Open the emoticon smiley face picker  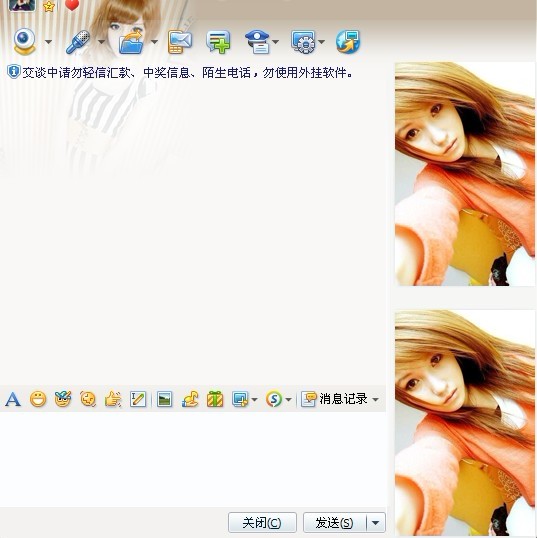38,399
